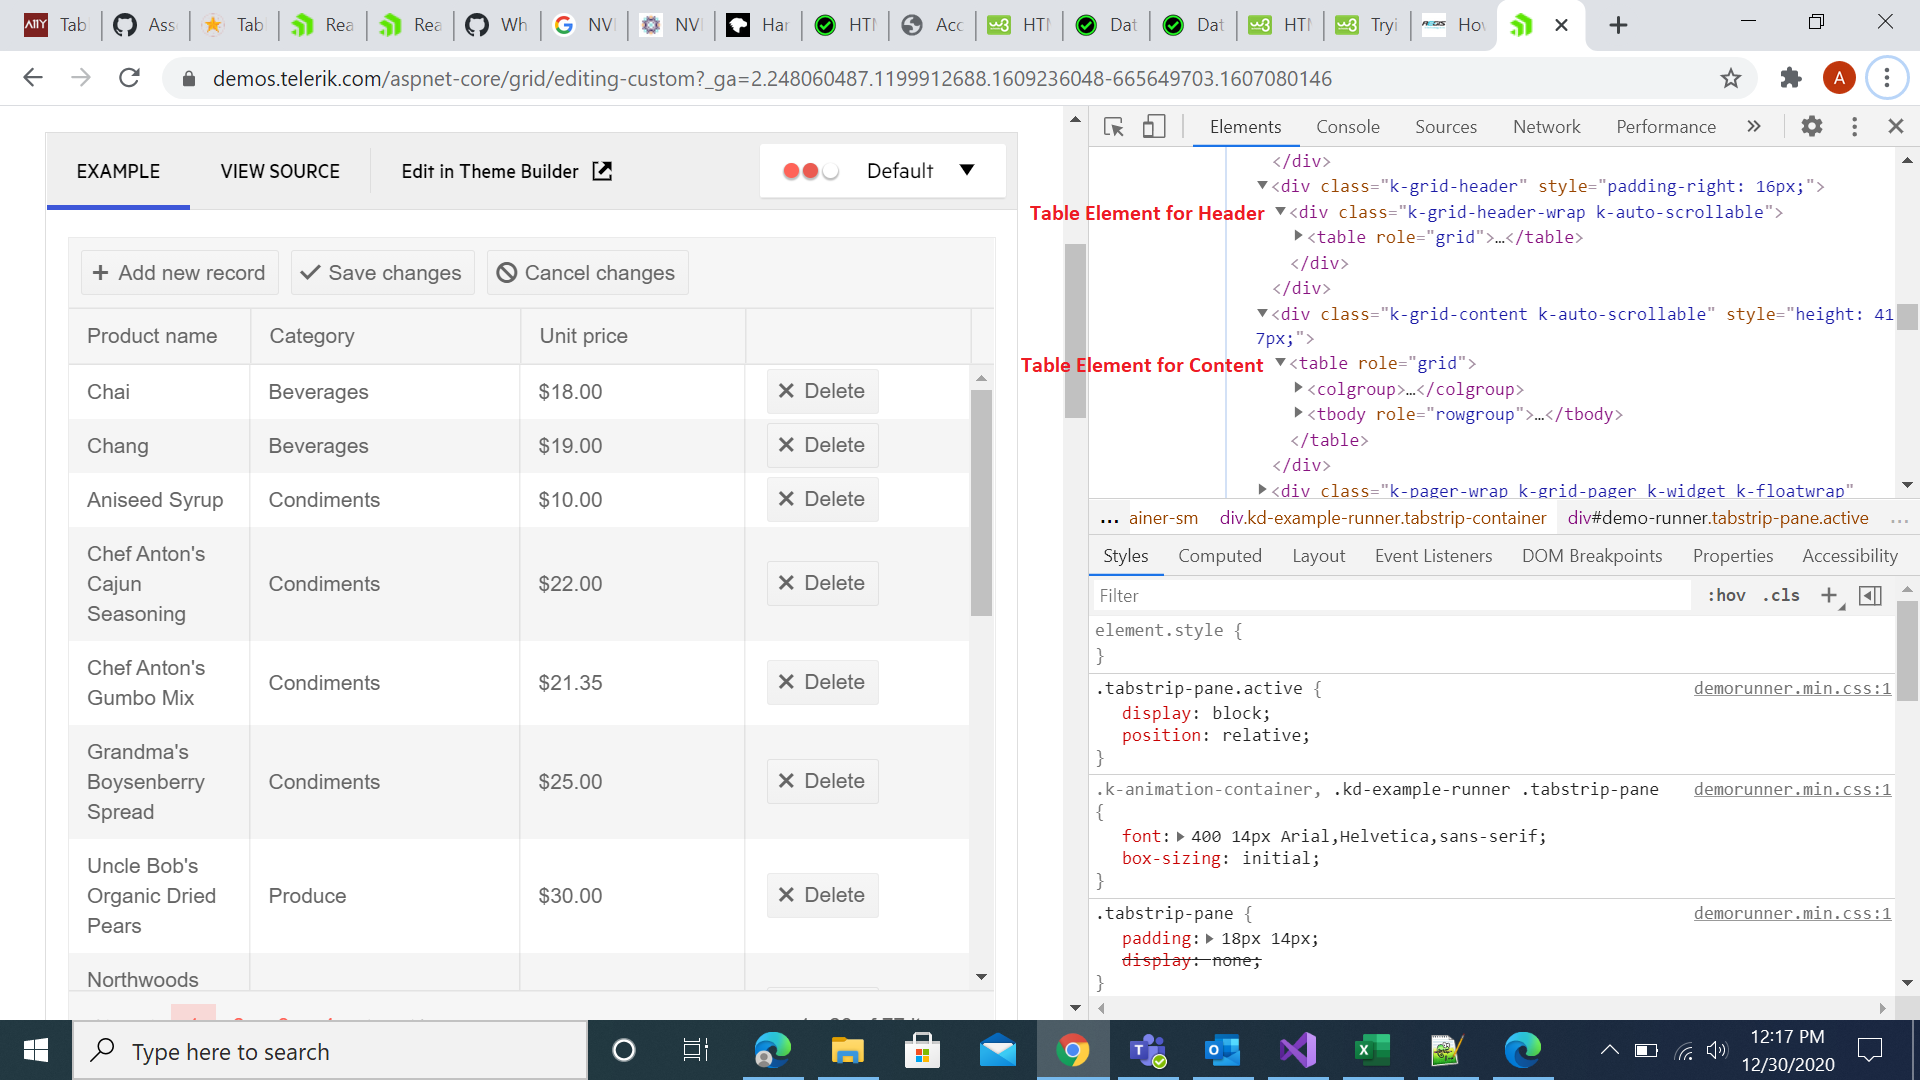Open the Chrome extensions puzzle icon
Screen dimensions: 1920x1080
tap(1791, 78)
